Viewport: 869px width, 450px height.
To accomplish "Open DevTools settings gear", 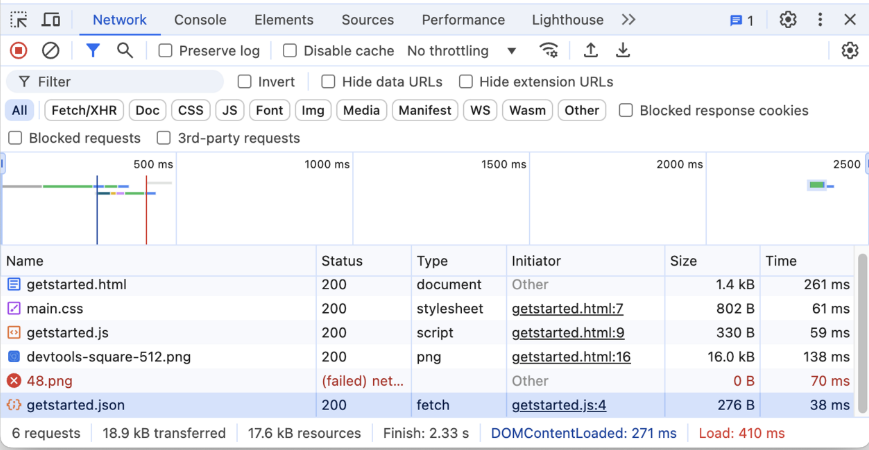I will tap(788, 20).
